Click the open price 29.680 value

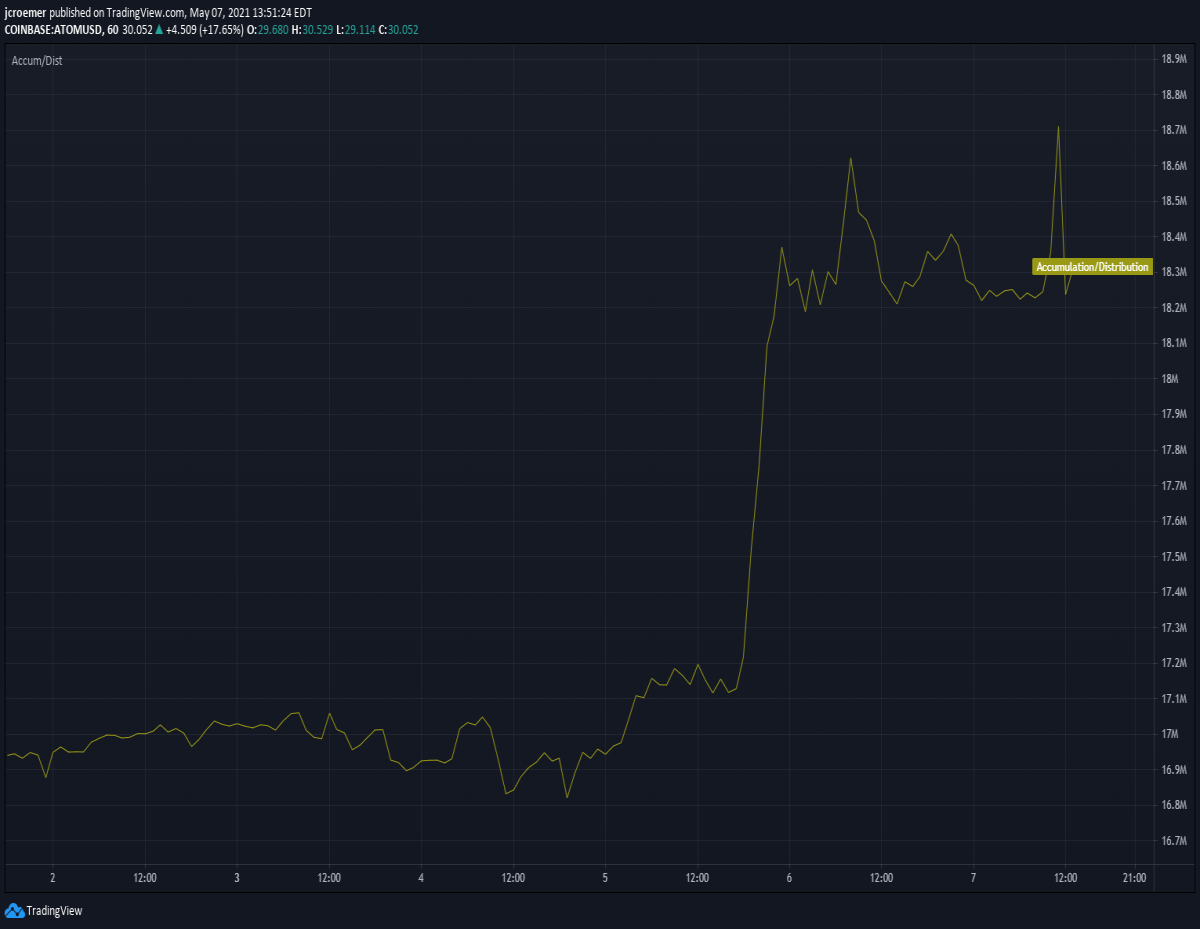pyautogui.click(x=273, y=30)
